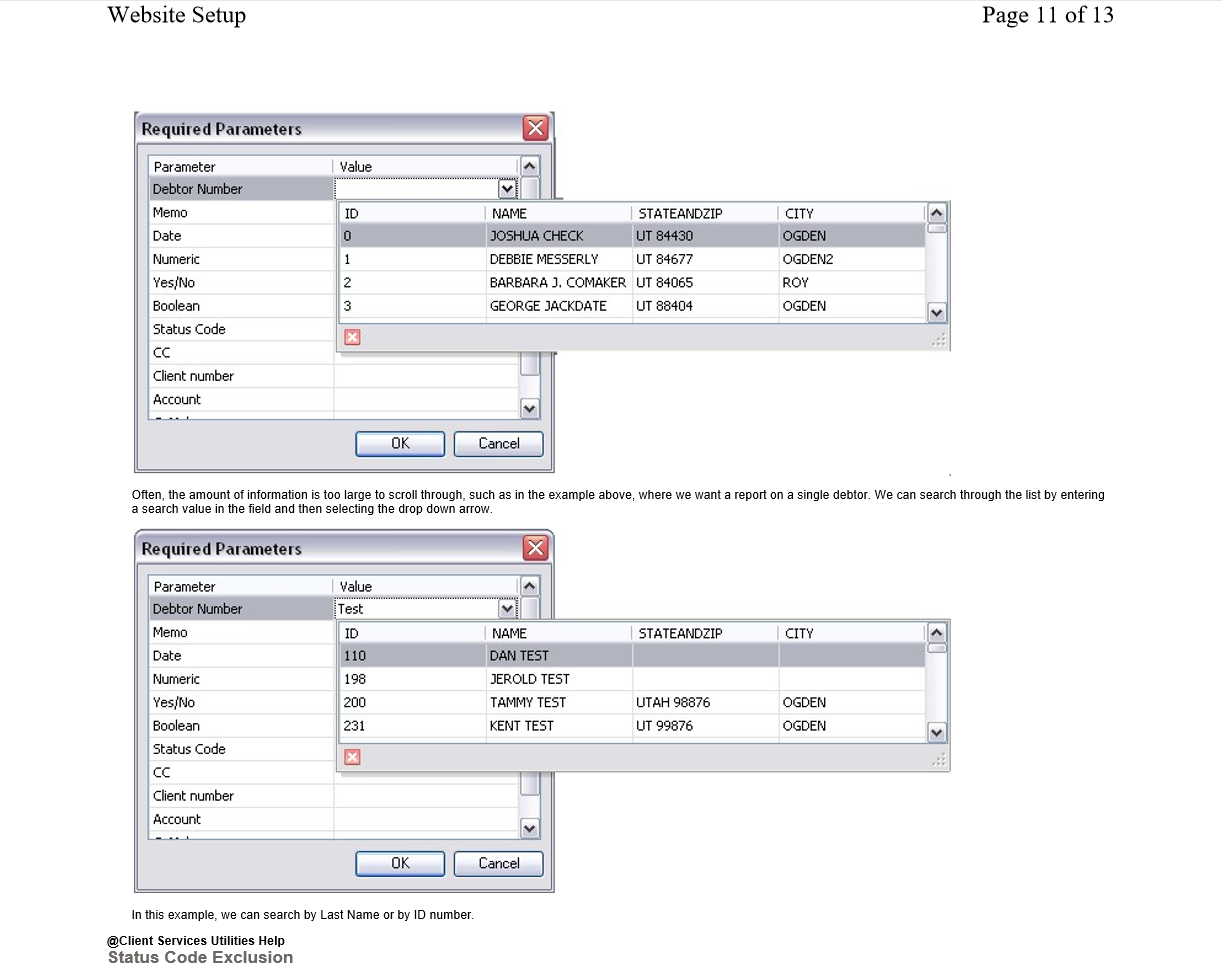Sort by the CITY column header in the lower list
1222x980 pixels.
click(x=852, y=633)
